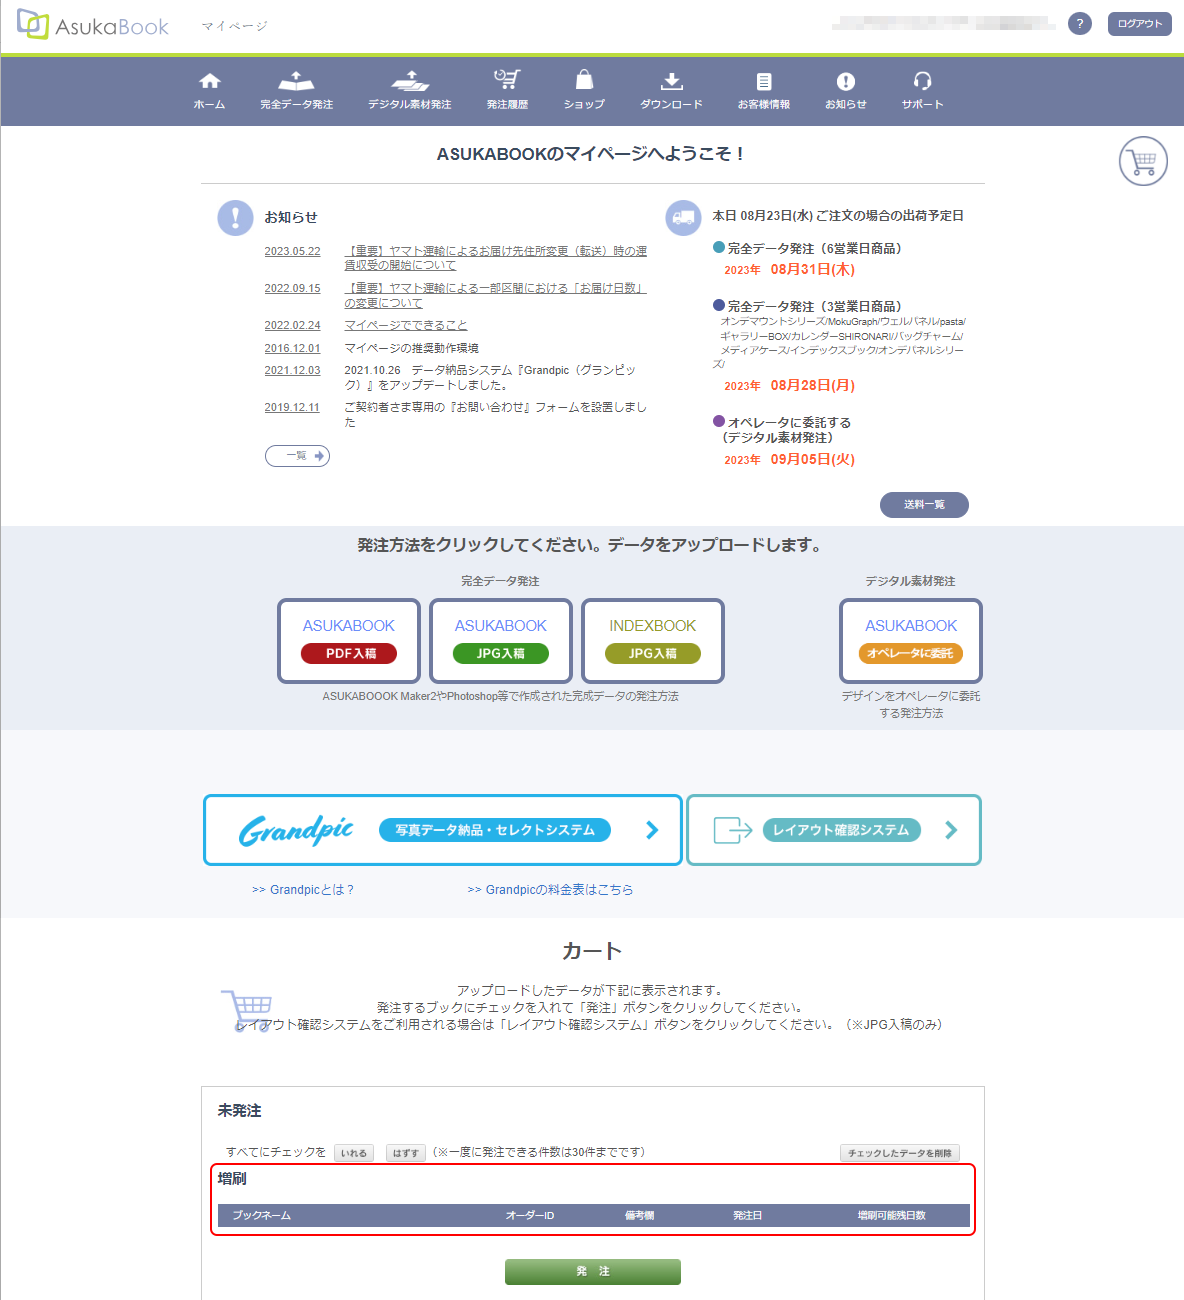Viewport: 1184px width, 1300px height.
Task: Select INDEXBOOK JPG入稿 order method
Action: point(653,641)
